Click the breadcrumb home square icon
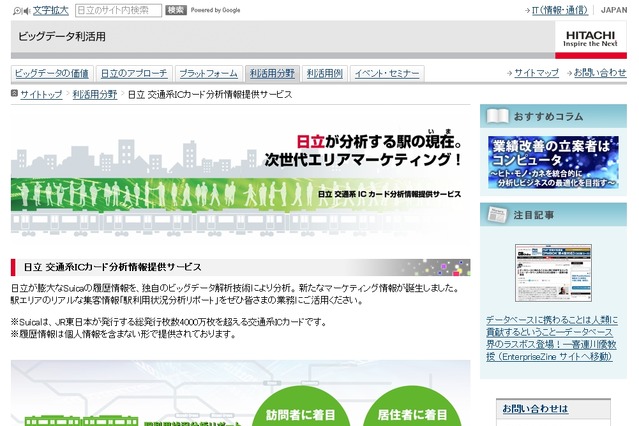 [14, 93]
